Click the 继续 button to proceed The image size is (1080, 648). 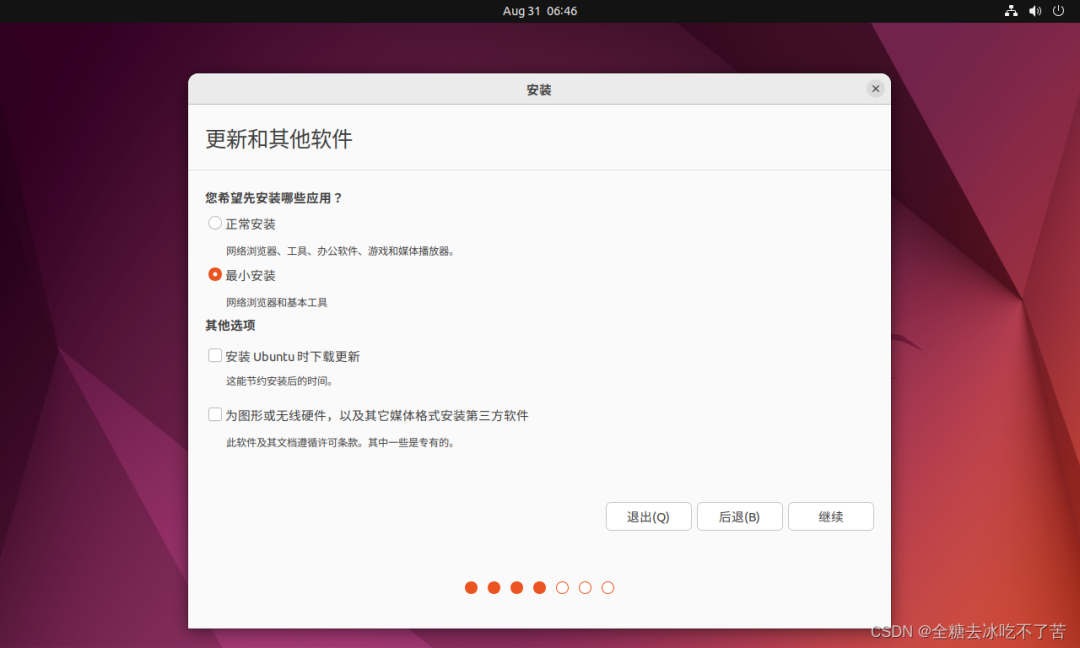[830, 517]
